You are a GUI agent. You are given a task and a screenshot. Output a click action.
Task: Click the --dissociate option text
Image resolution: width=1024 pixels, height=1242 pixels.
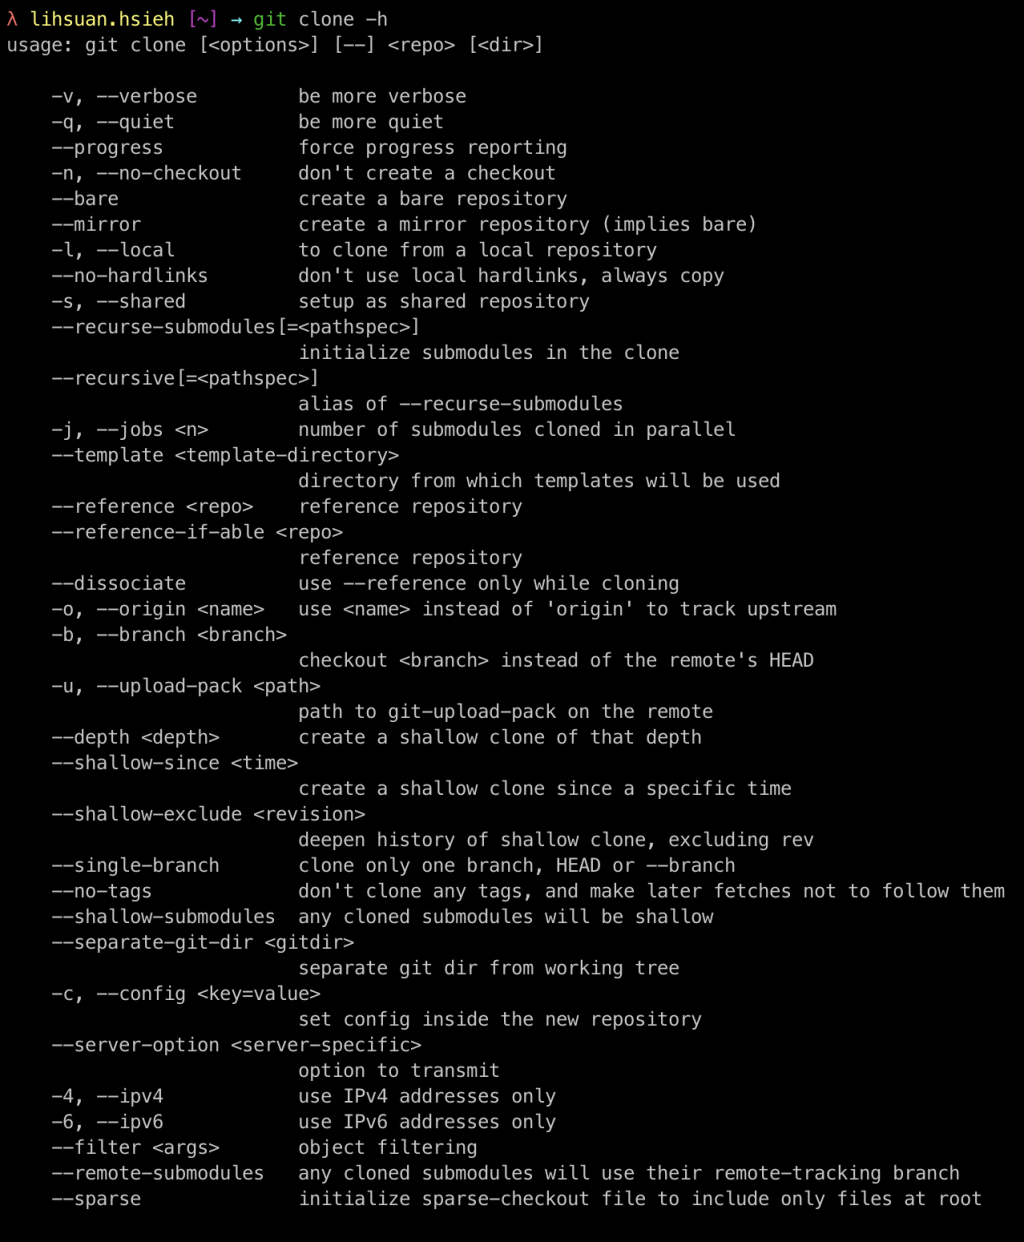click(x=119, y=583)
